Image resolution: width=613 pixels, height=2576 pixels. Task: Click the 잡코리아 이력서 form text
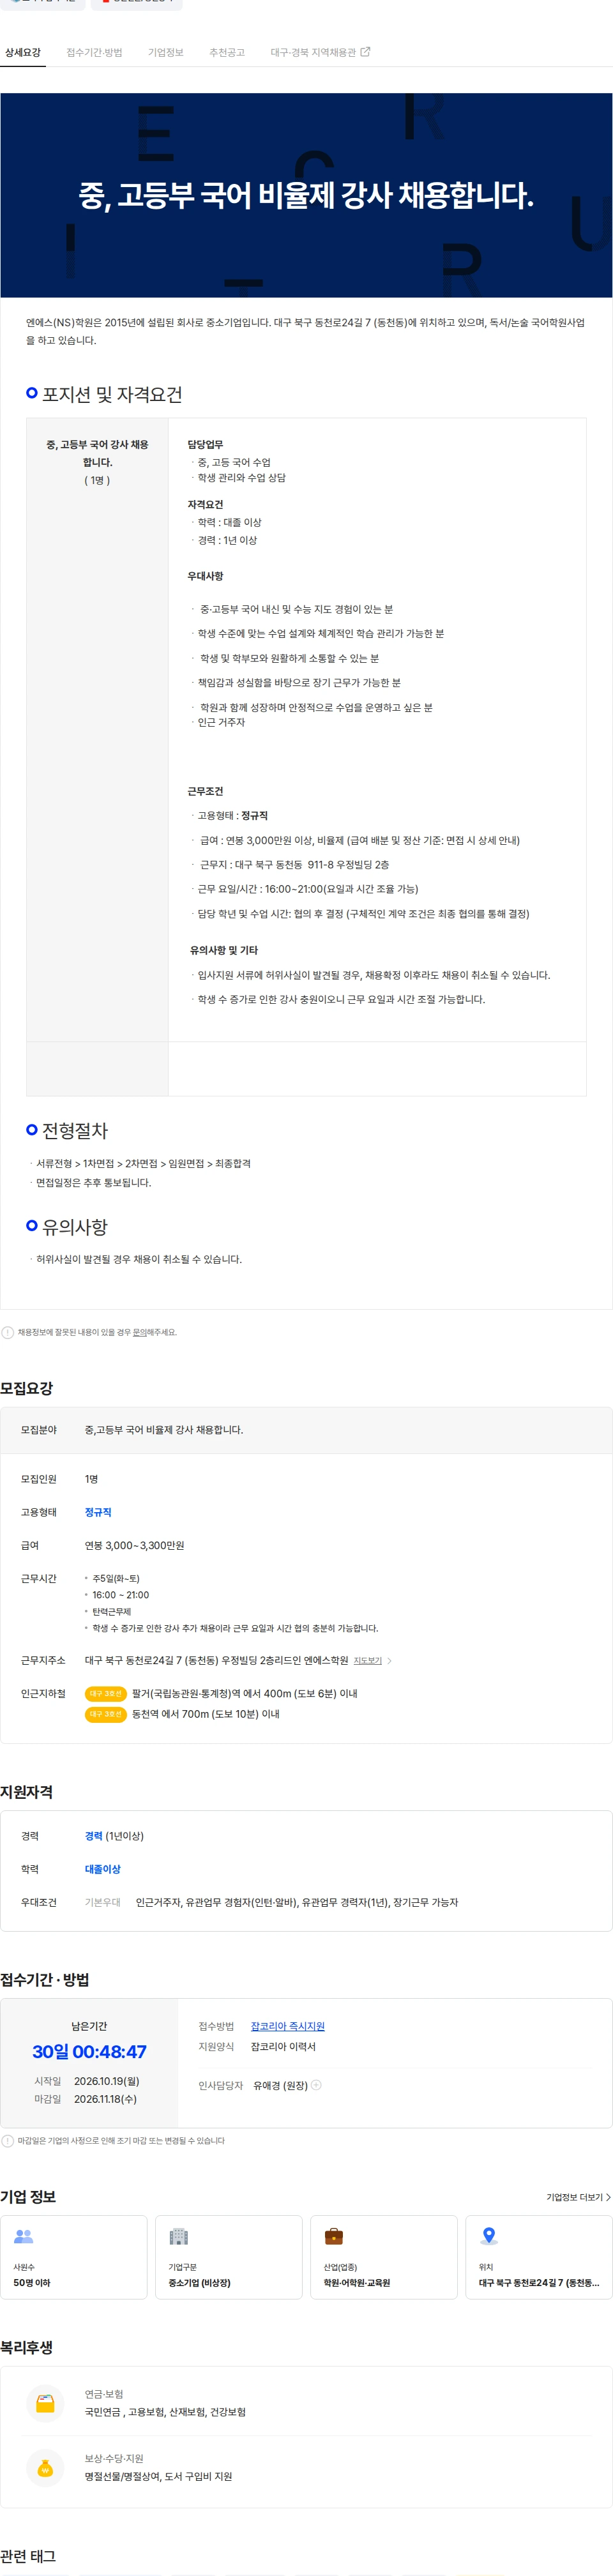click(x=283, y=2047)
